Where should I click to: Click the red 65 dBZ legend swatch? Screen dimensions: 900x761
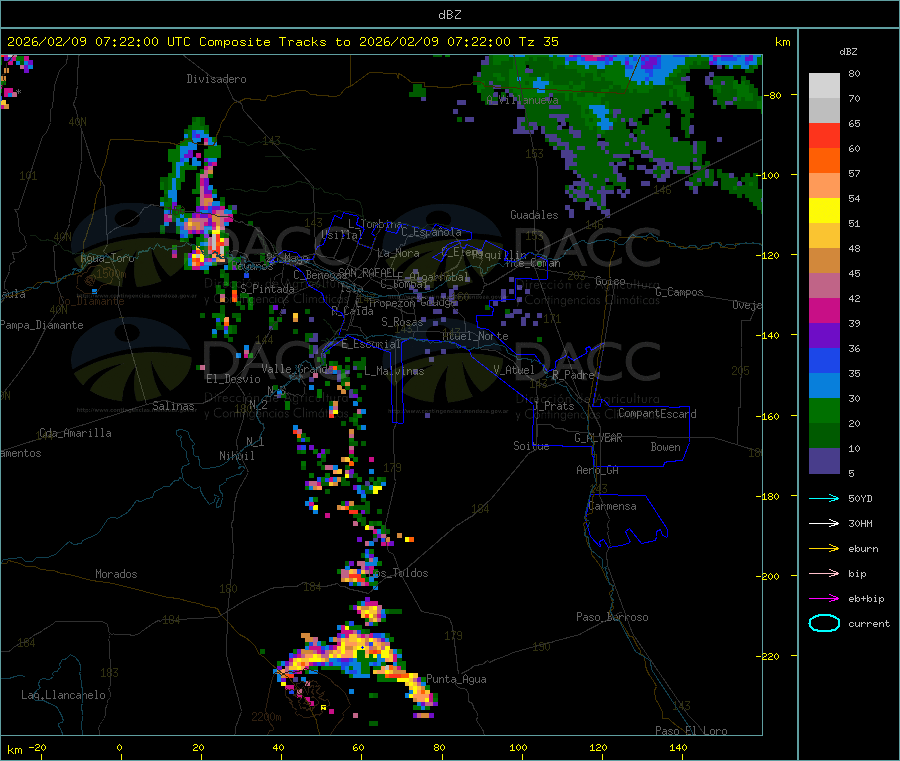pyautogui.click(x=824, y=135)
